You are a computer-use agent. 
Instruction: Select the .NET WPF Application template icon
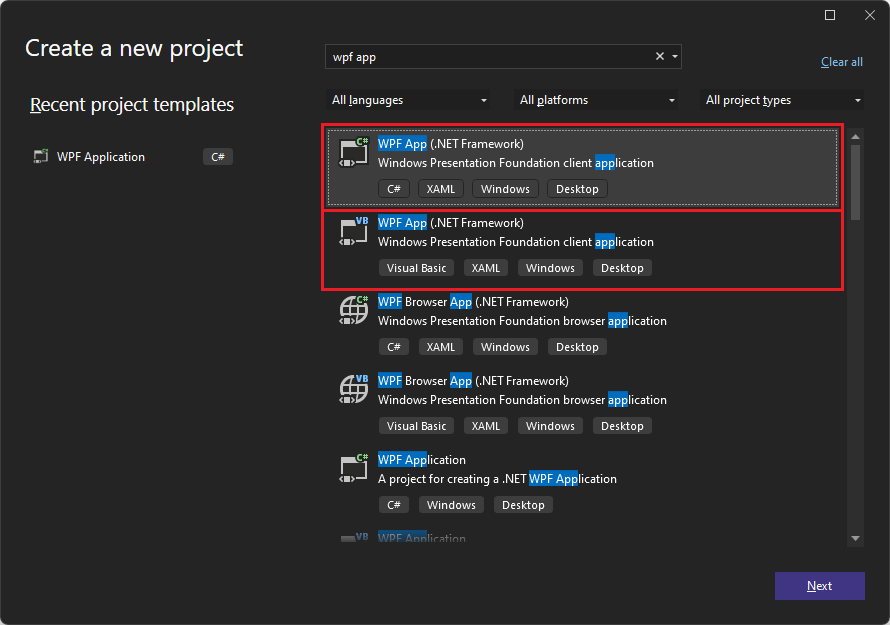point(353,468)
